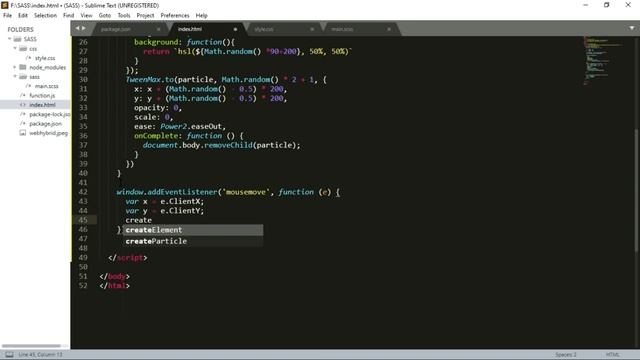Click the main.scss file type icon
This screenshot has width=640, height=360.
tap(29, 86)
